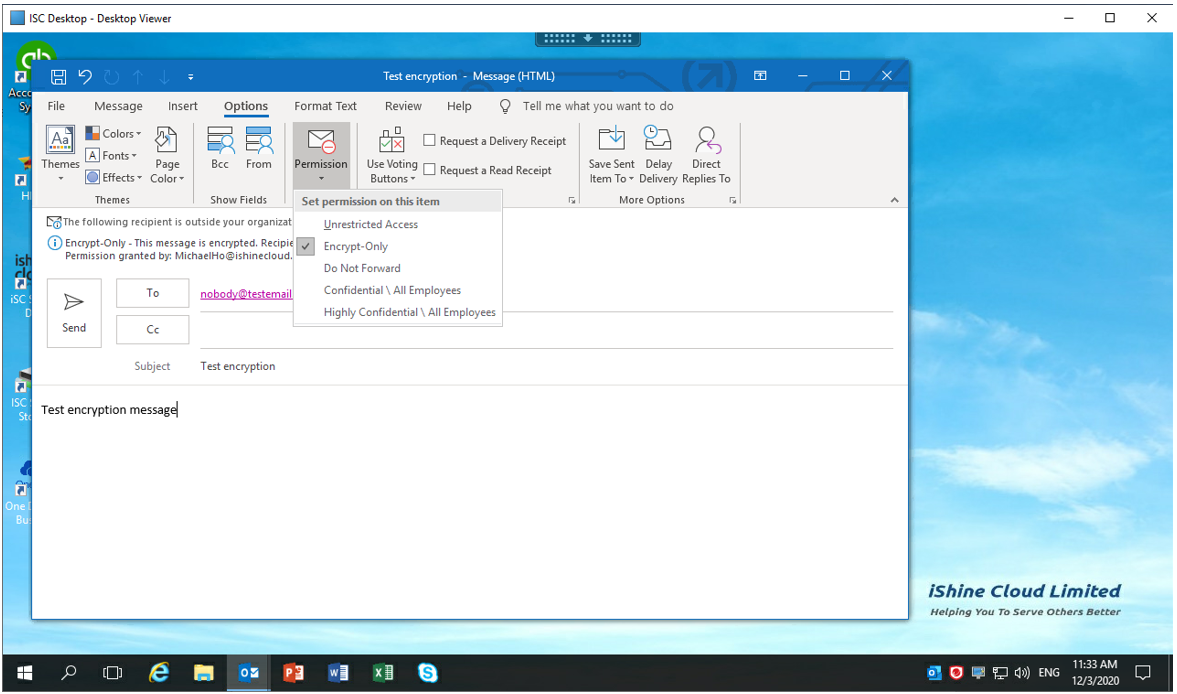Click the taskbar clock showing 11:33 AM
Viewport: 1177px width, 694px height.
tap(1095, 673)
